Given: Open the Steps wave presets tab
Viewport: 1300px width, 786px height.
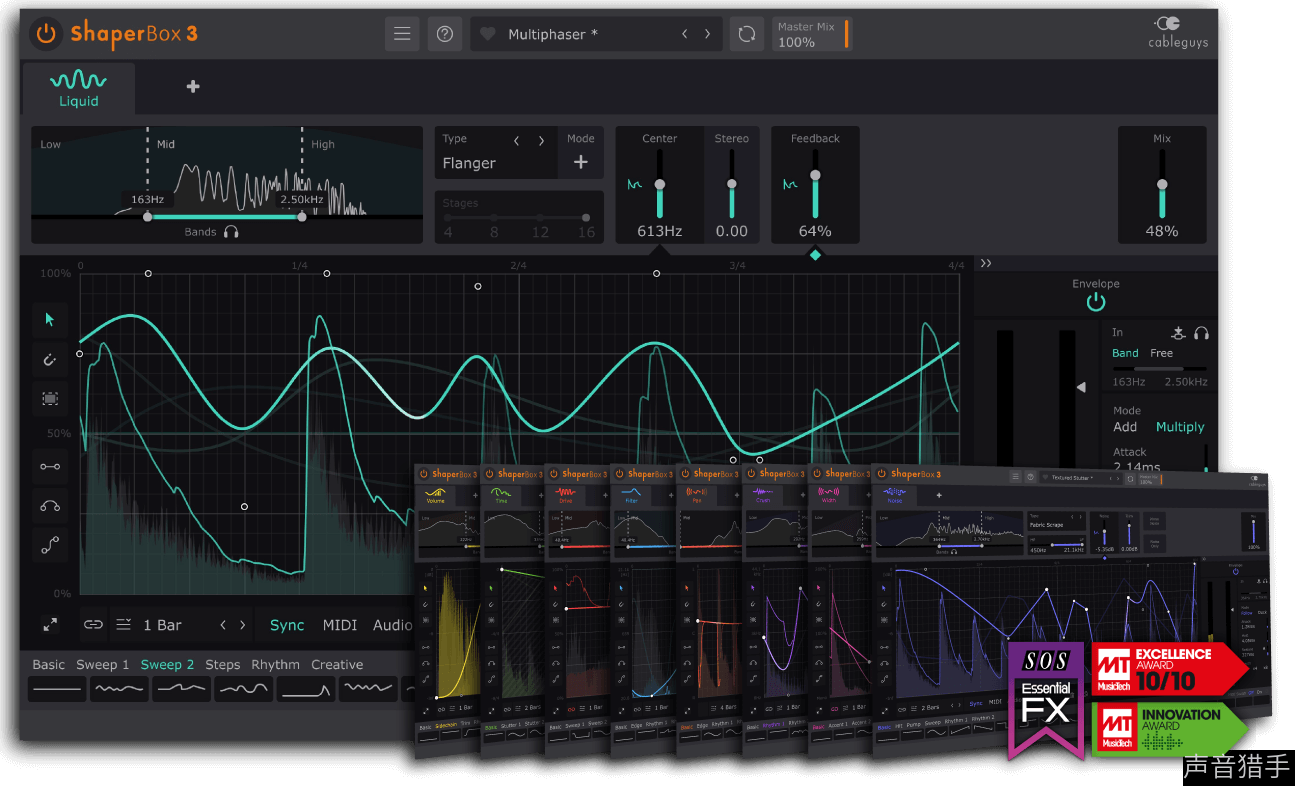Looking at the screenshot, I should tap(223, 664).
